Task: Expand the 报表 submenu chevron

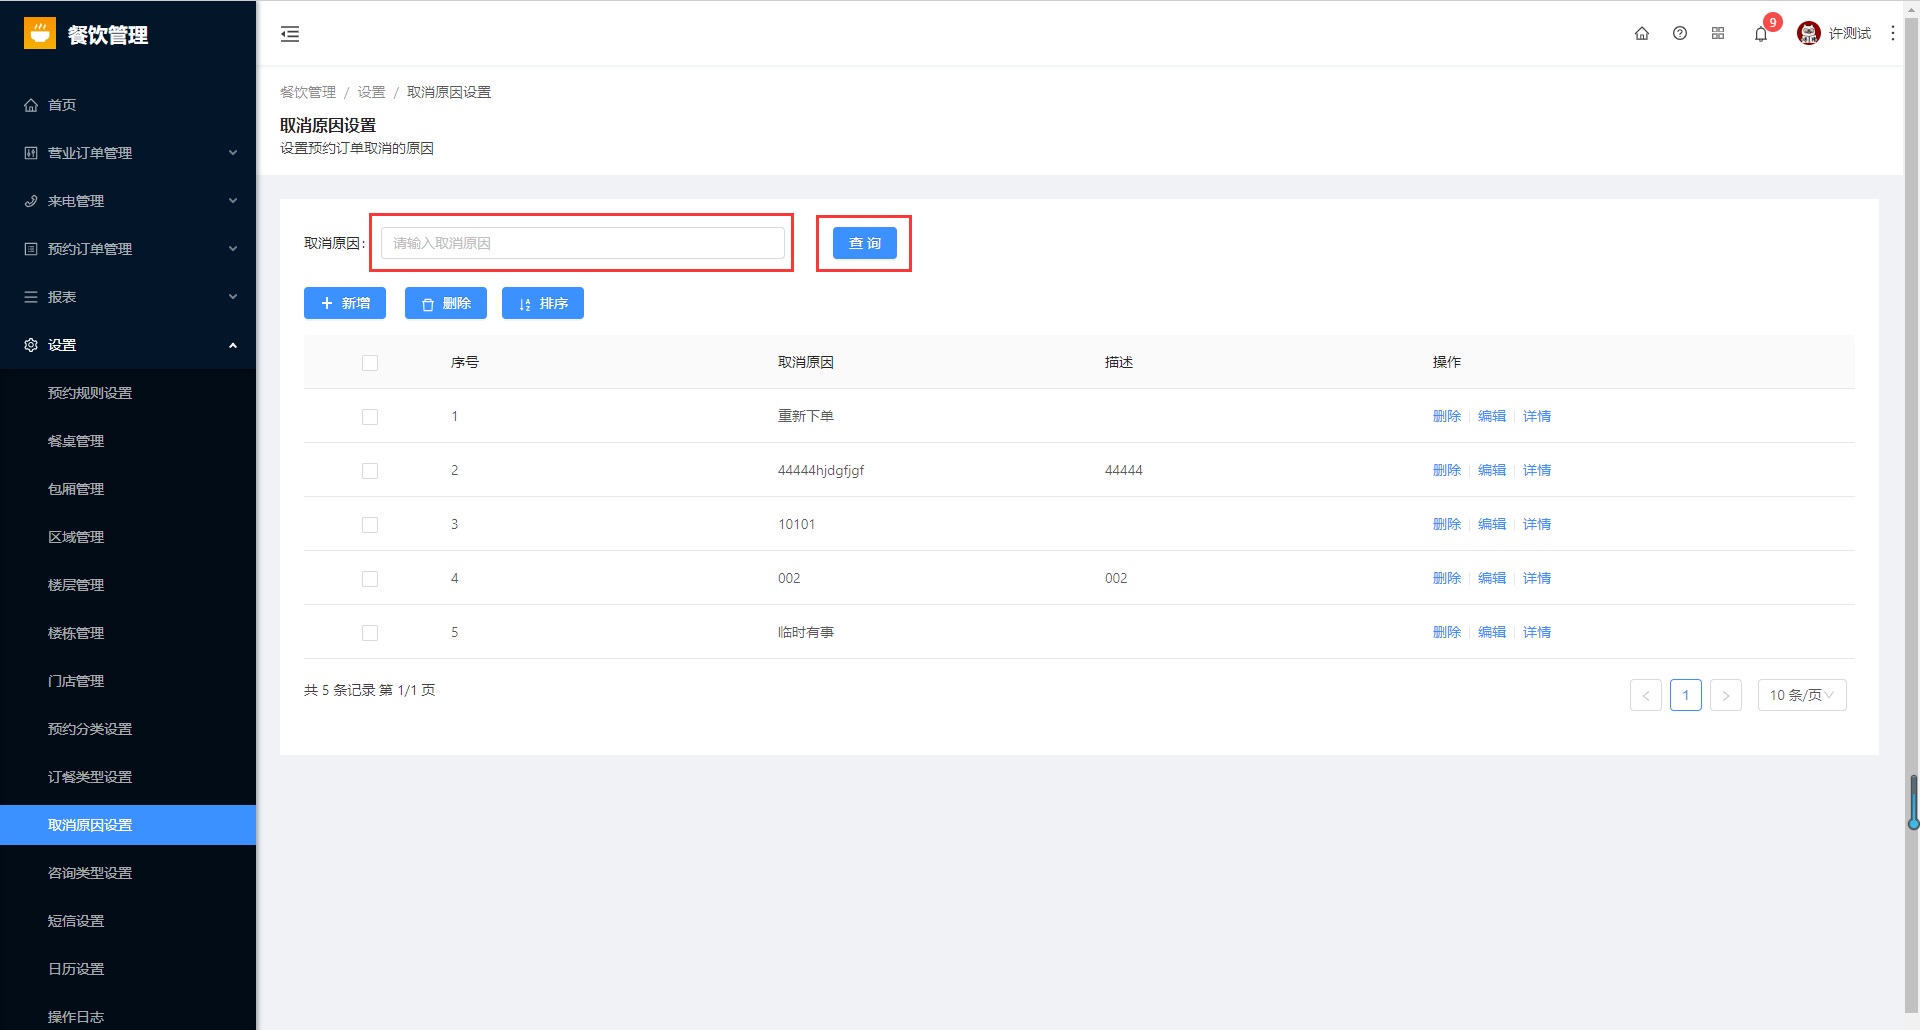Action: pos(233,297)
